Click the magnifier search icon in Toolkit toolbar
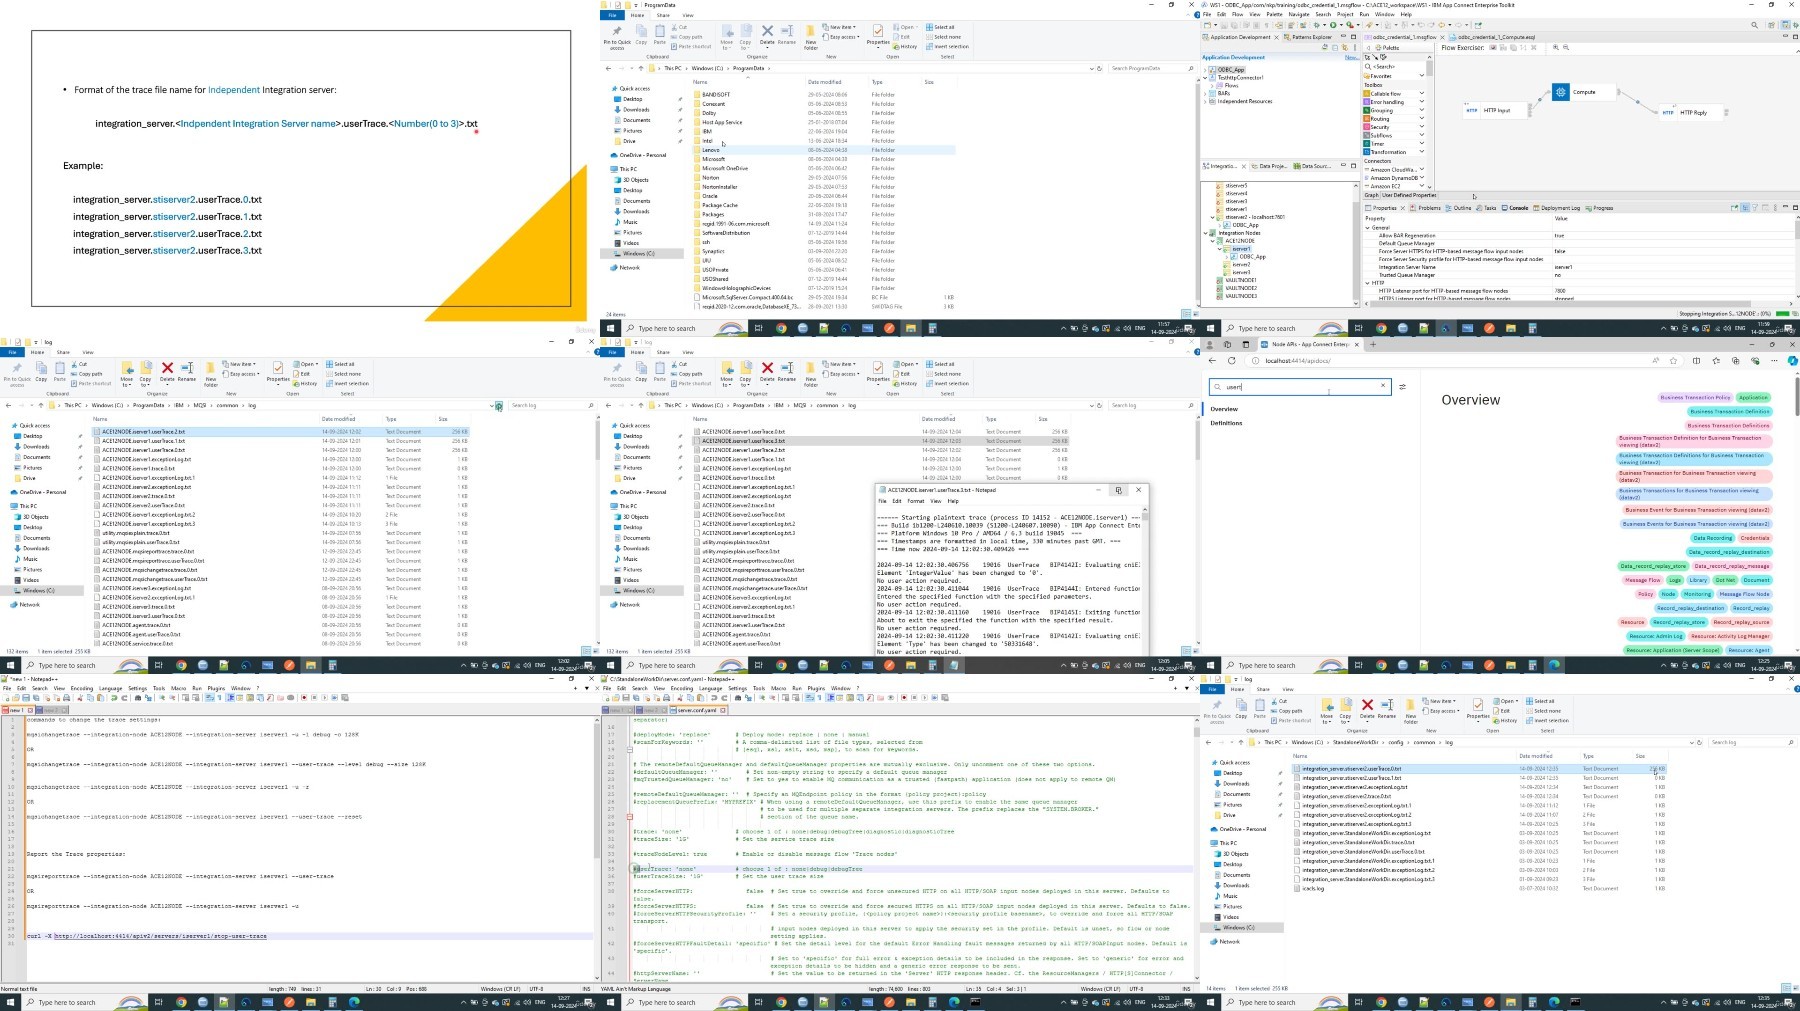This screenshot has height=1011, width=1800. [x=1755, y=25]
